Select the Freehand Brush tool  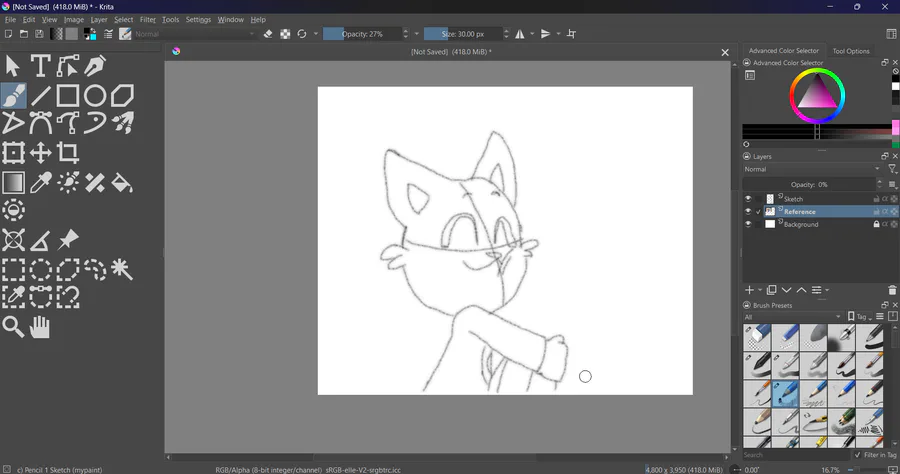tap(13, 95)
